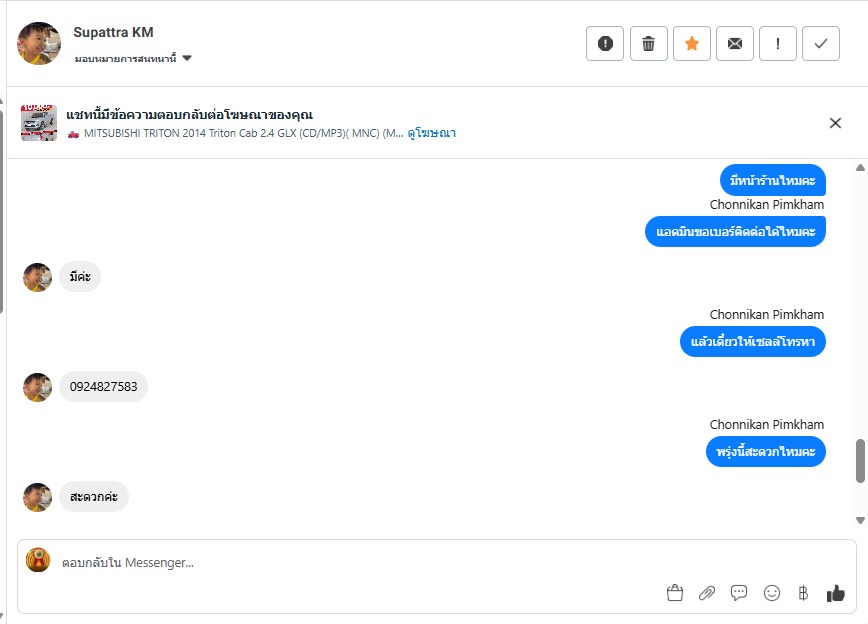Click the Mitsubishi Triton ad thumbnail
Screen dimensions: 868x624
click(x=39, y=123)
